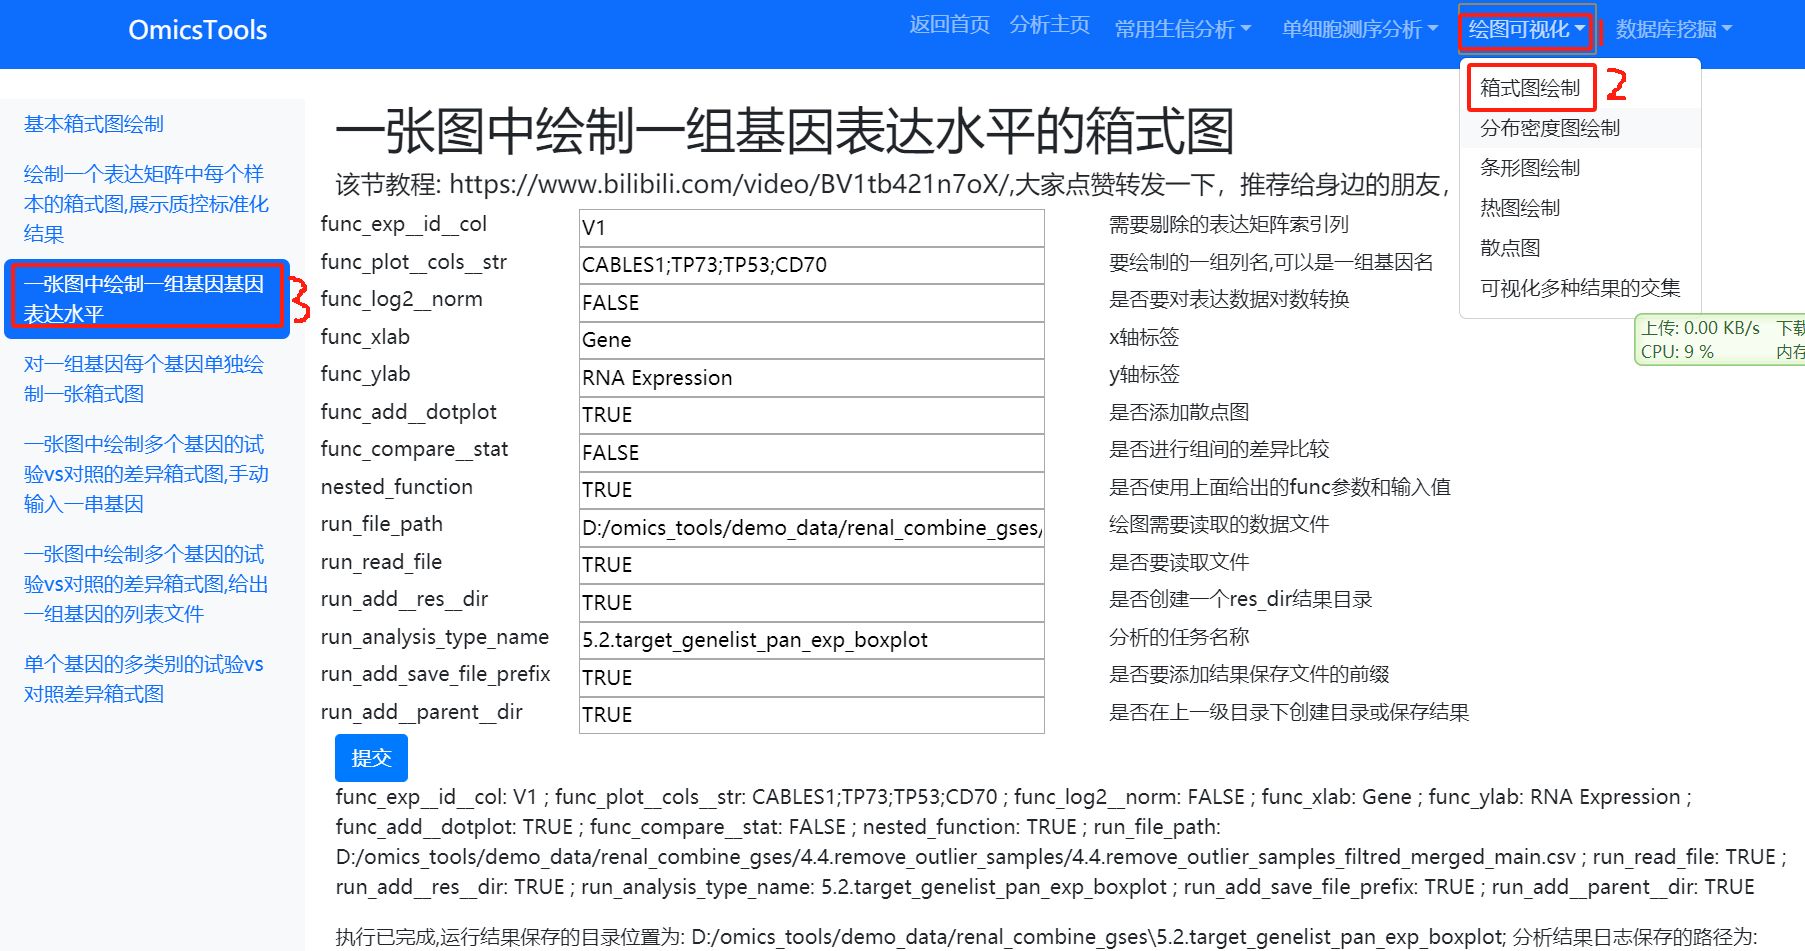Viewport: 1805px width, 951px height.
Task: Click description text 是否要对表达数据对数转换
Action: pyautogui.click(x=1229, y=300)
